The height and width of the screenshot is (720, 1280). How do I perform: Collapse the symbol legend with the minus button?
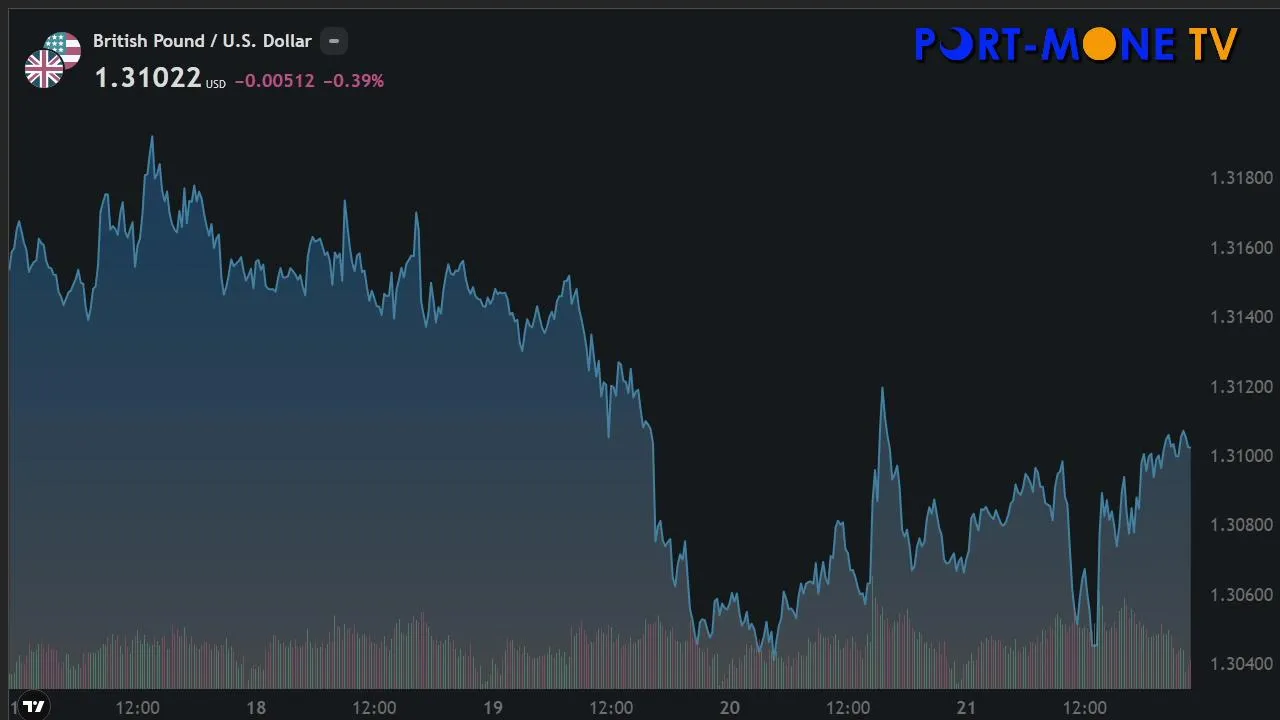pos(334,41)
